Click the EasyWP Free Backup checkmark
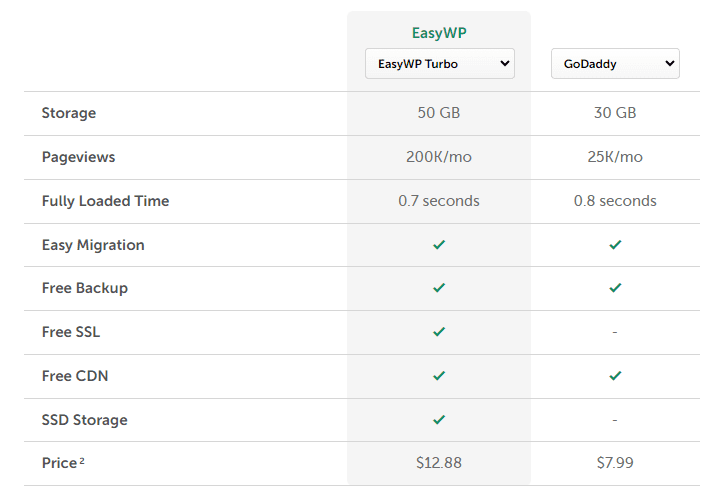 439,287
